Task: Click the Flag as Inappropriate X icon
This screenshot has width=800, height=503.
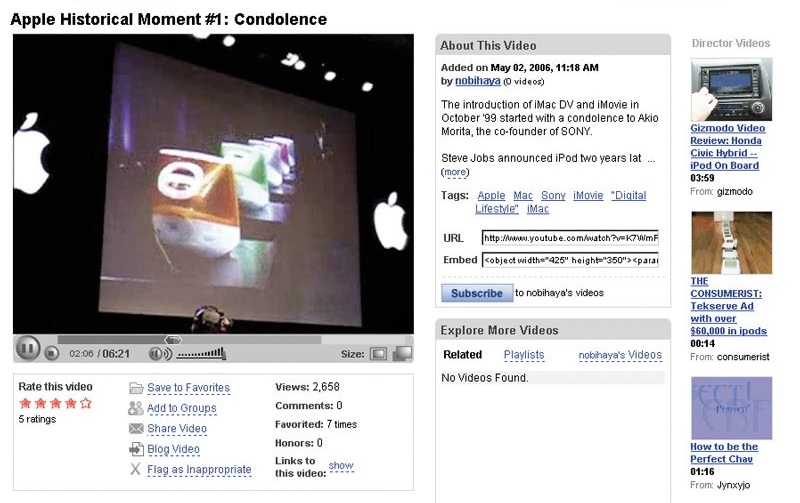Action: click(x=135, y=469)
